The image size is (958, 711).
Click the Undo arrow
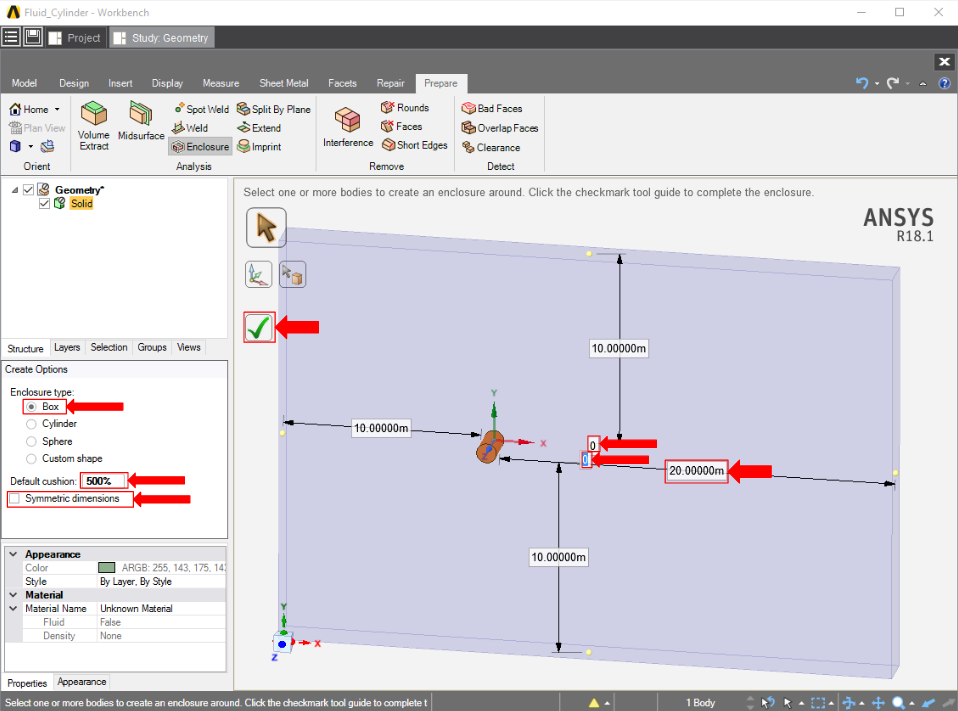coord(861,83)
